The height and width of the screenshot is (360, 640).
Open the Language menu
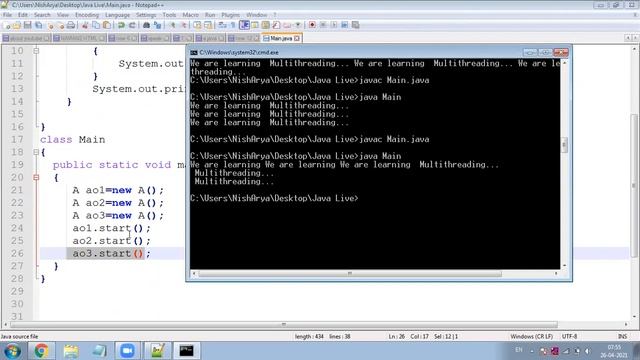point(117,15)
